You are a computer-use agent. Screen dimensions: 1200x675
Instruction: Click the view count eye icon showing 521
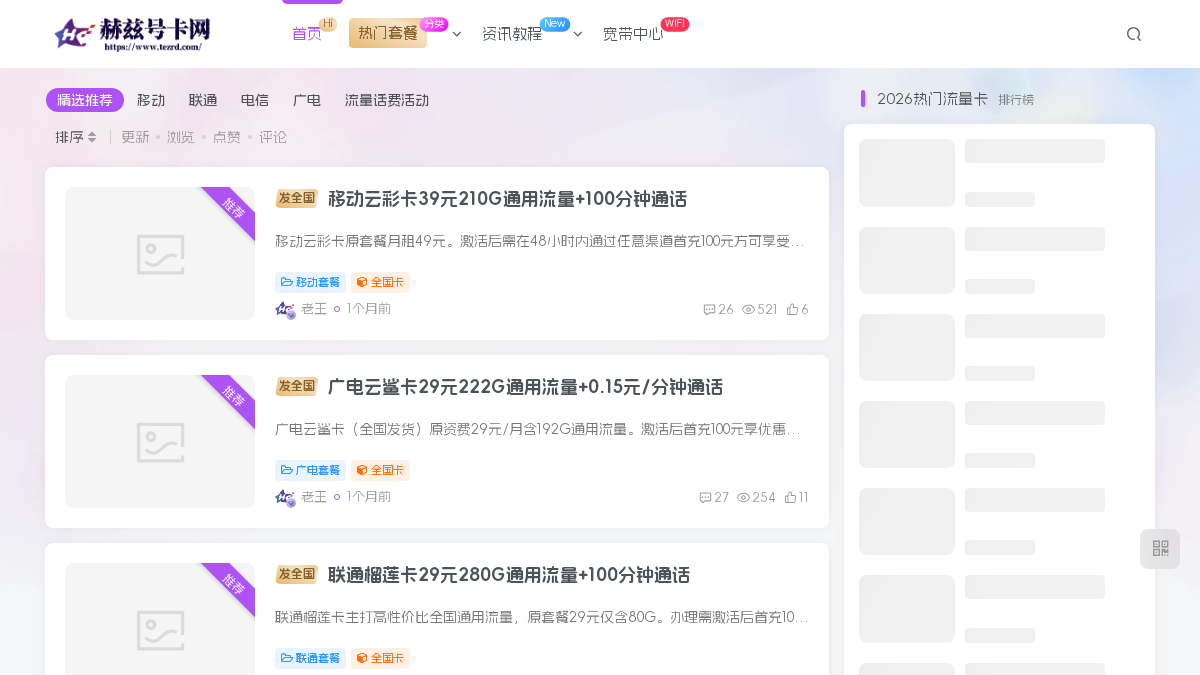748,310
